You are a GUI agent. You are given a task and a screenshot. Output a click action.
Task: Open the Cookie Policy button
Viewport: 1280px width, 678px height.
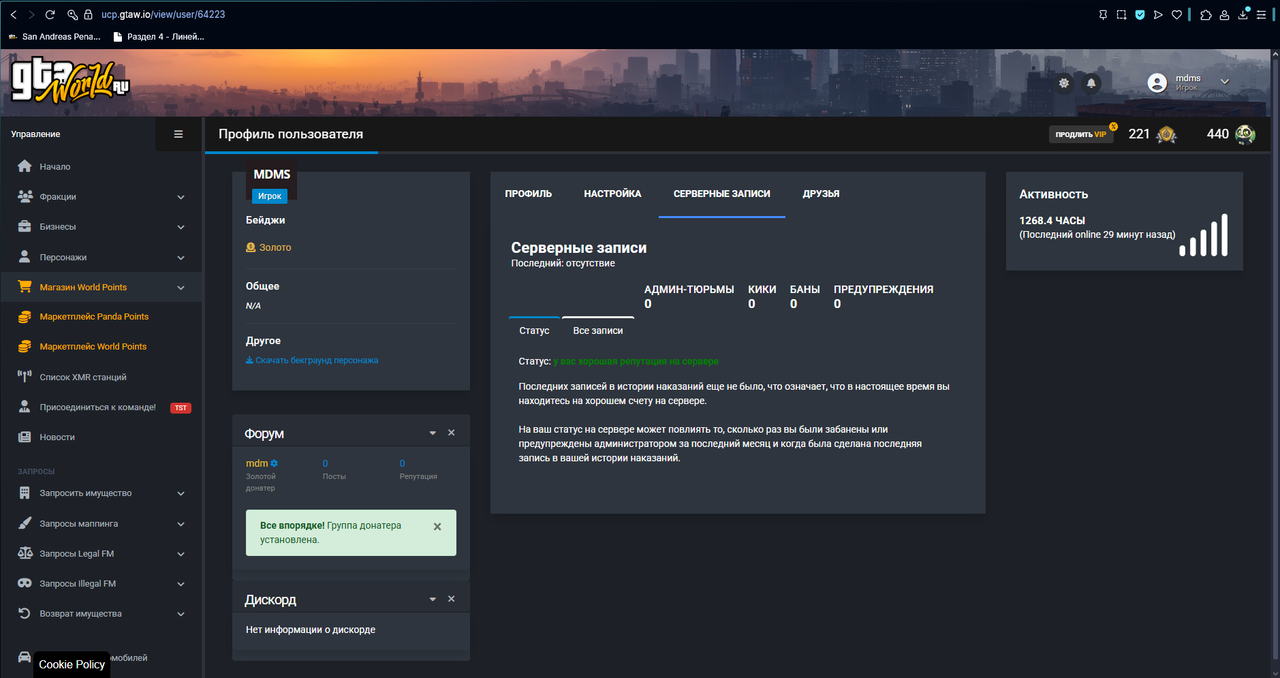tap(71, 664)
